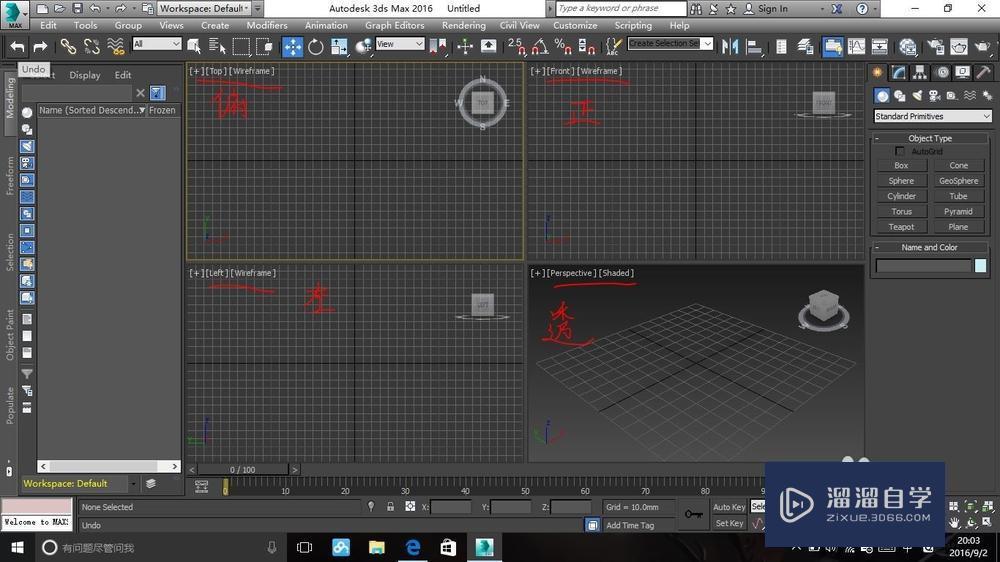Open the View reference coordinate dropdown
This screenshot has height=562, width=1000.
[x=400, y=43]
